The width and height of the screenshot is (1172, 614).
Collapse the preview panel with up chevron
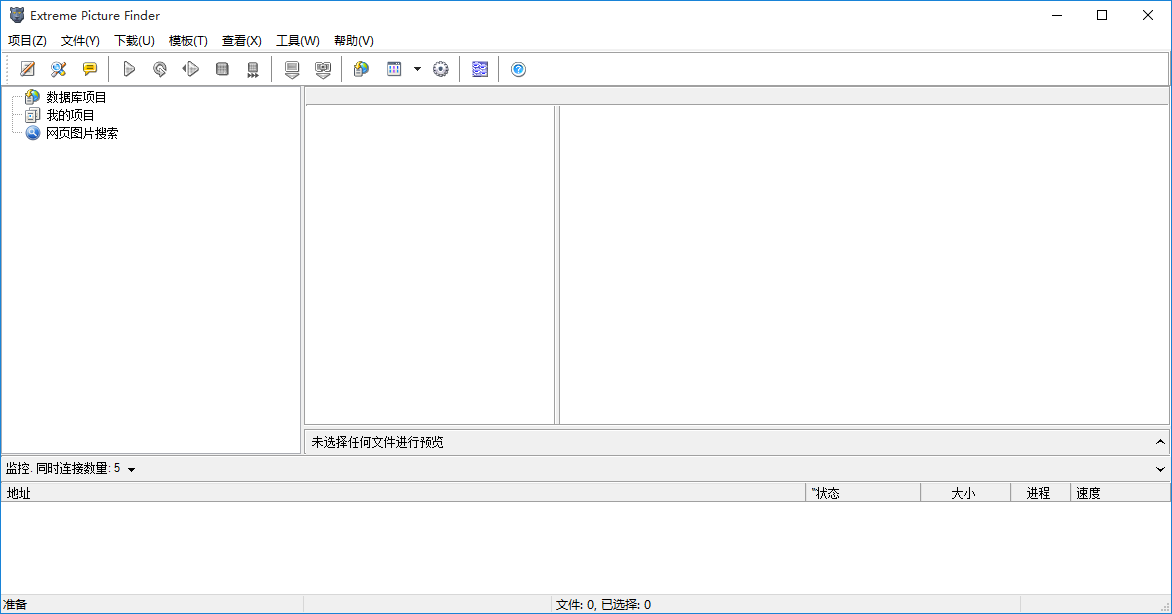(x=1160, y=442)
